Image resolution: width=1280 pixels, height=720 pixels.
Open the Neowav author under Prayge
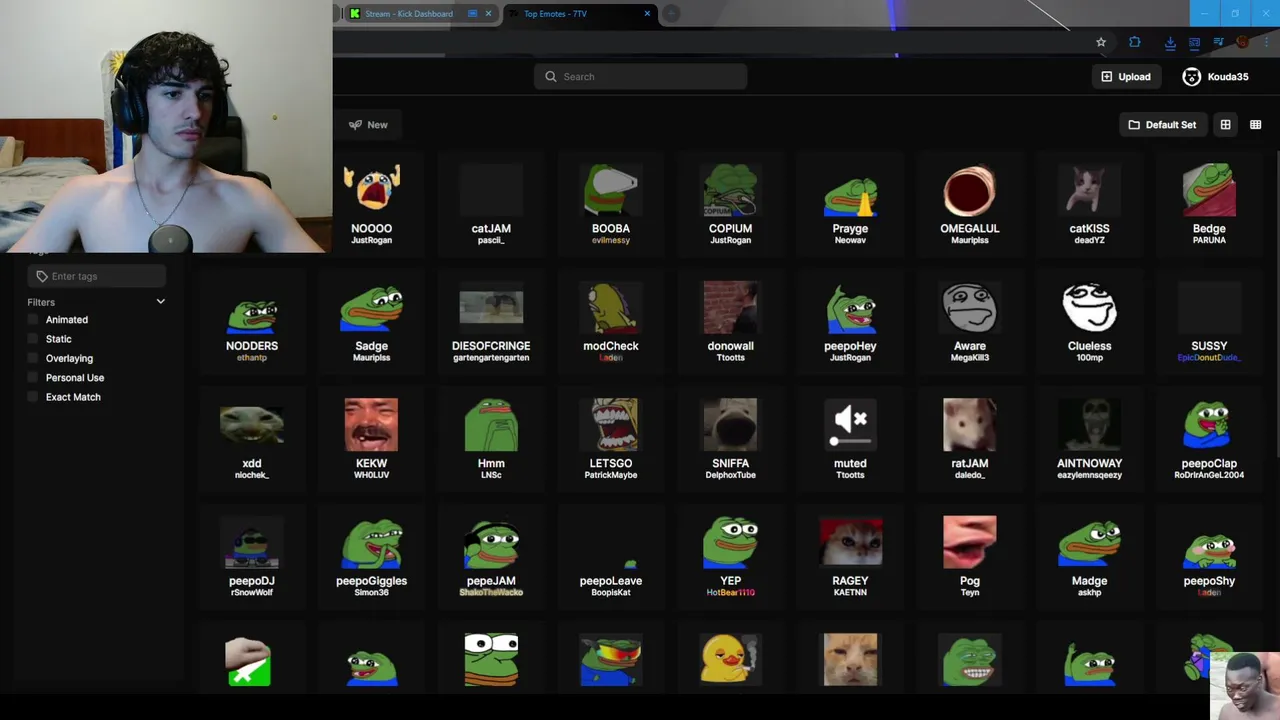[850, 241]
